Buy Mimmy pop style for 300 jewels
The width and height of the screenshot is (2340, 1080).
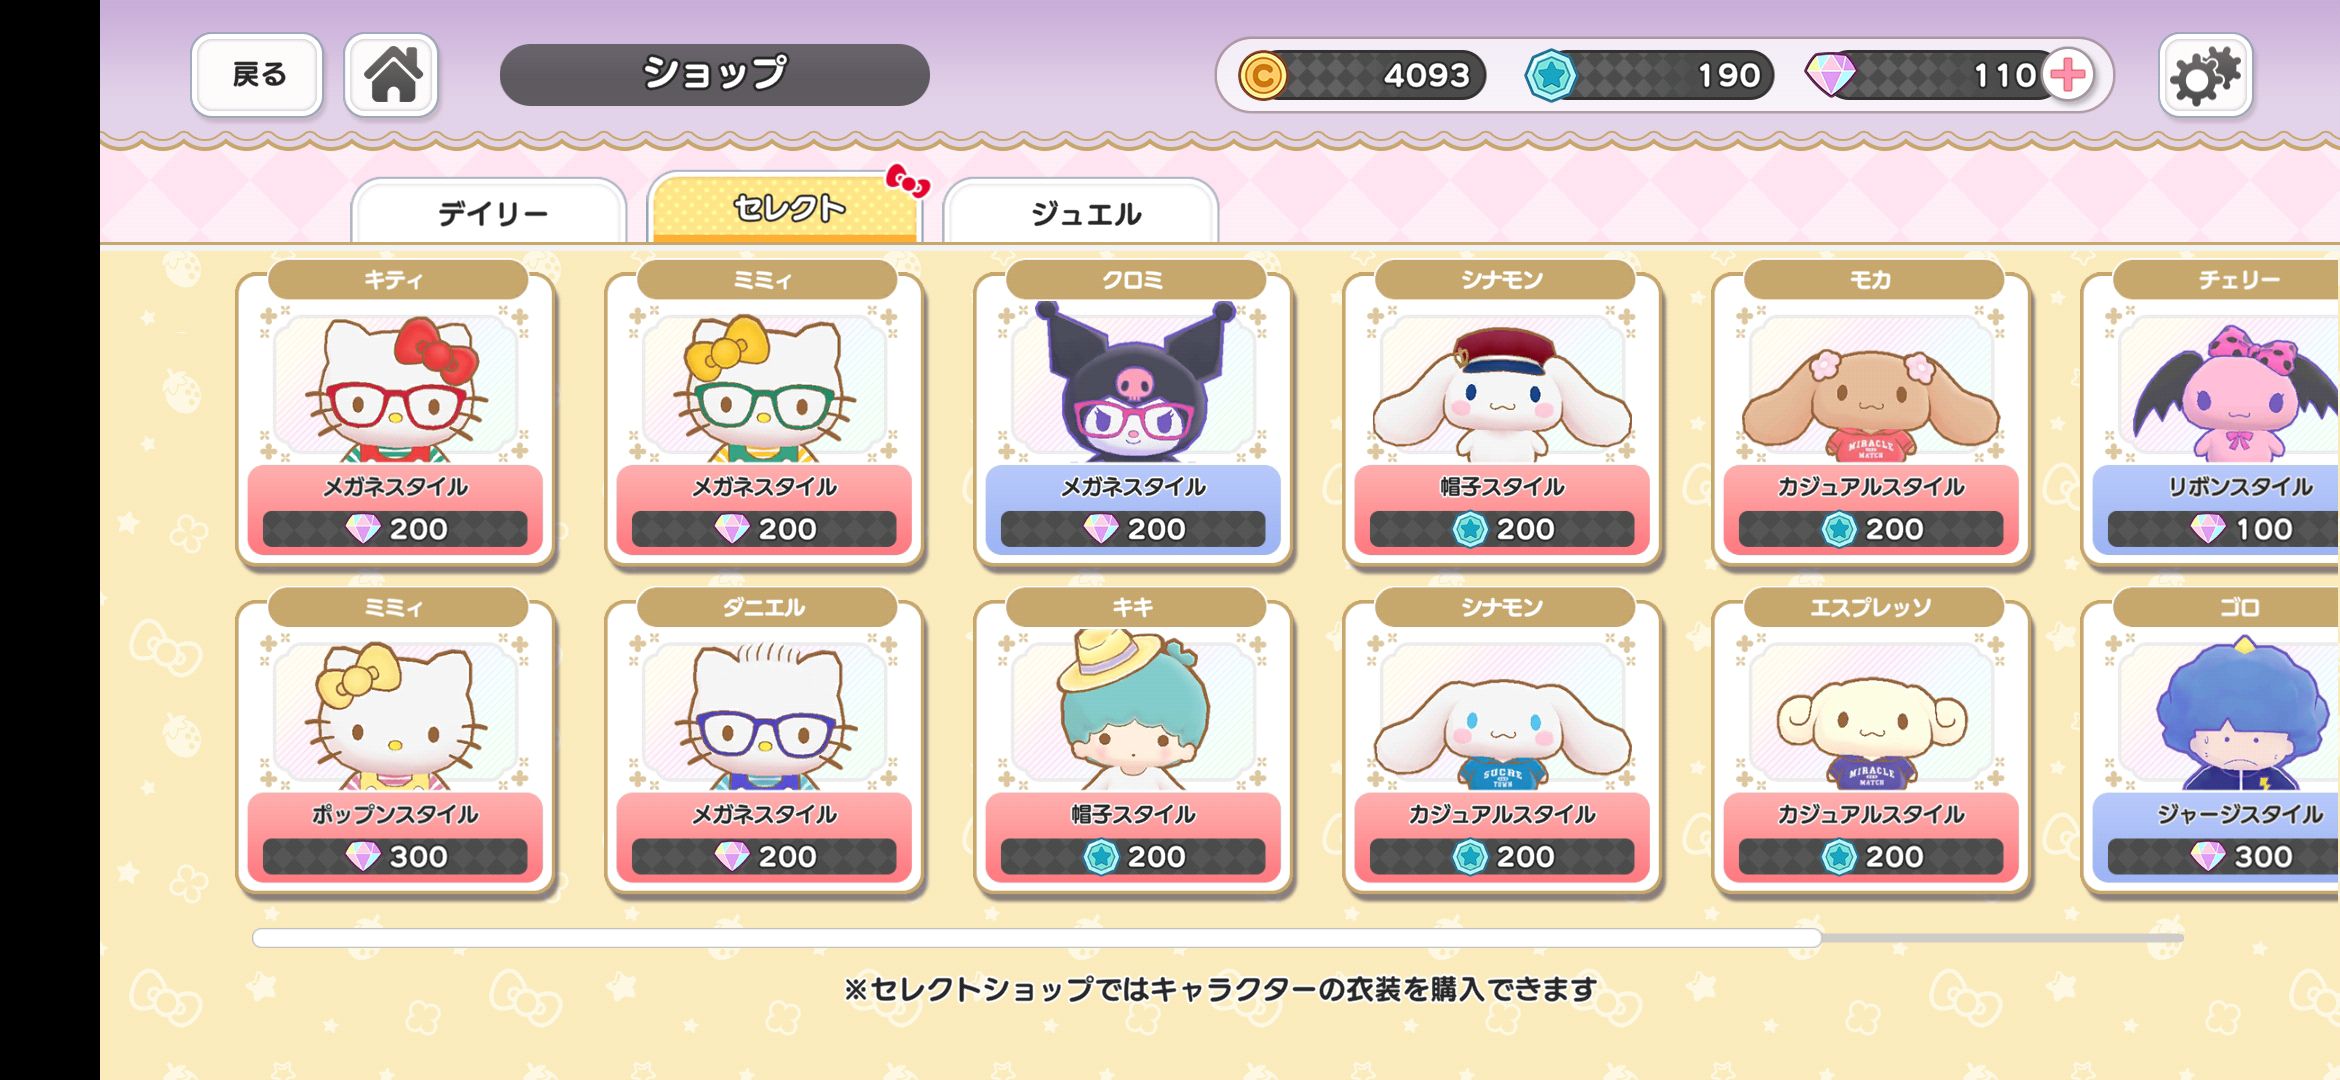[x=395, y=742]
